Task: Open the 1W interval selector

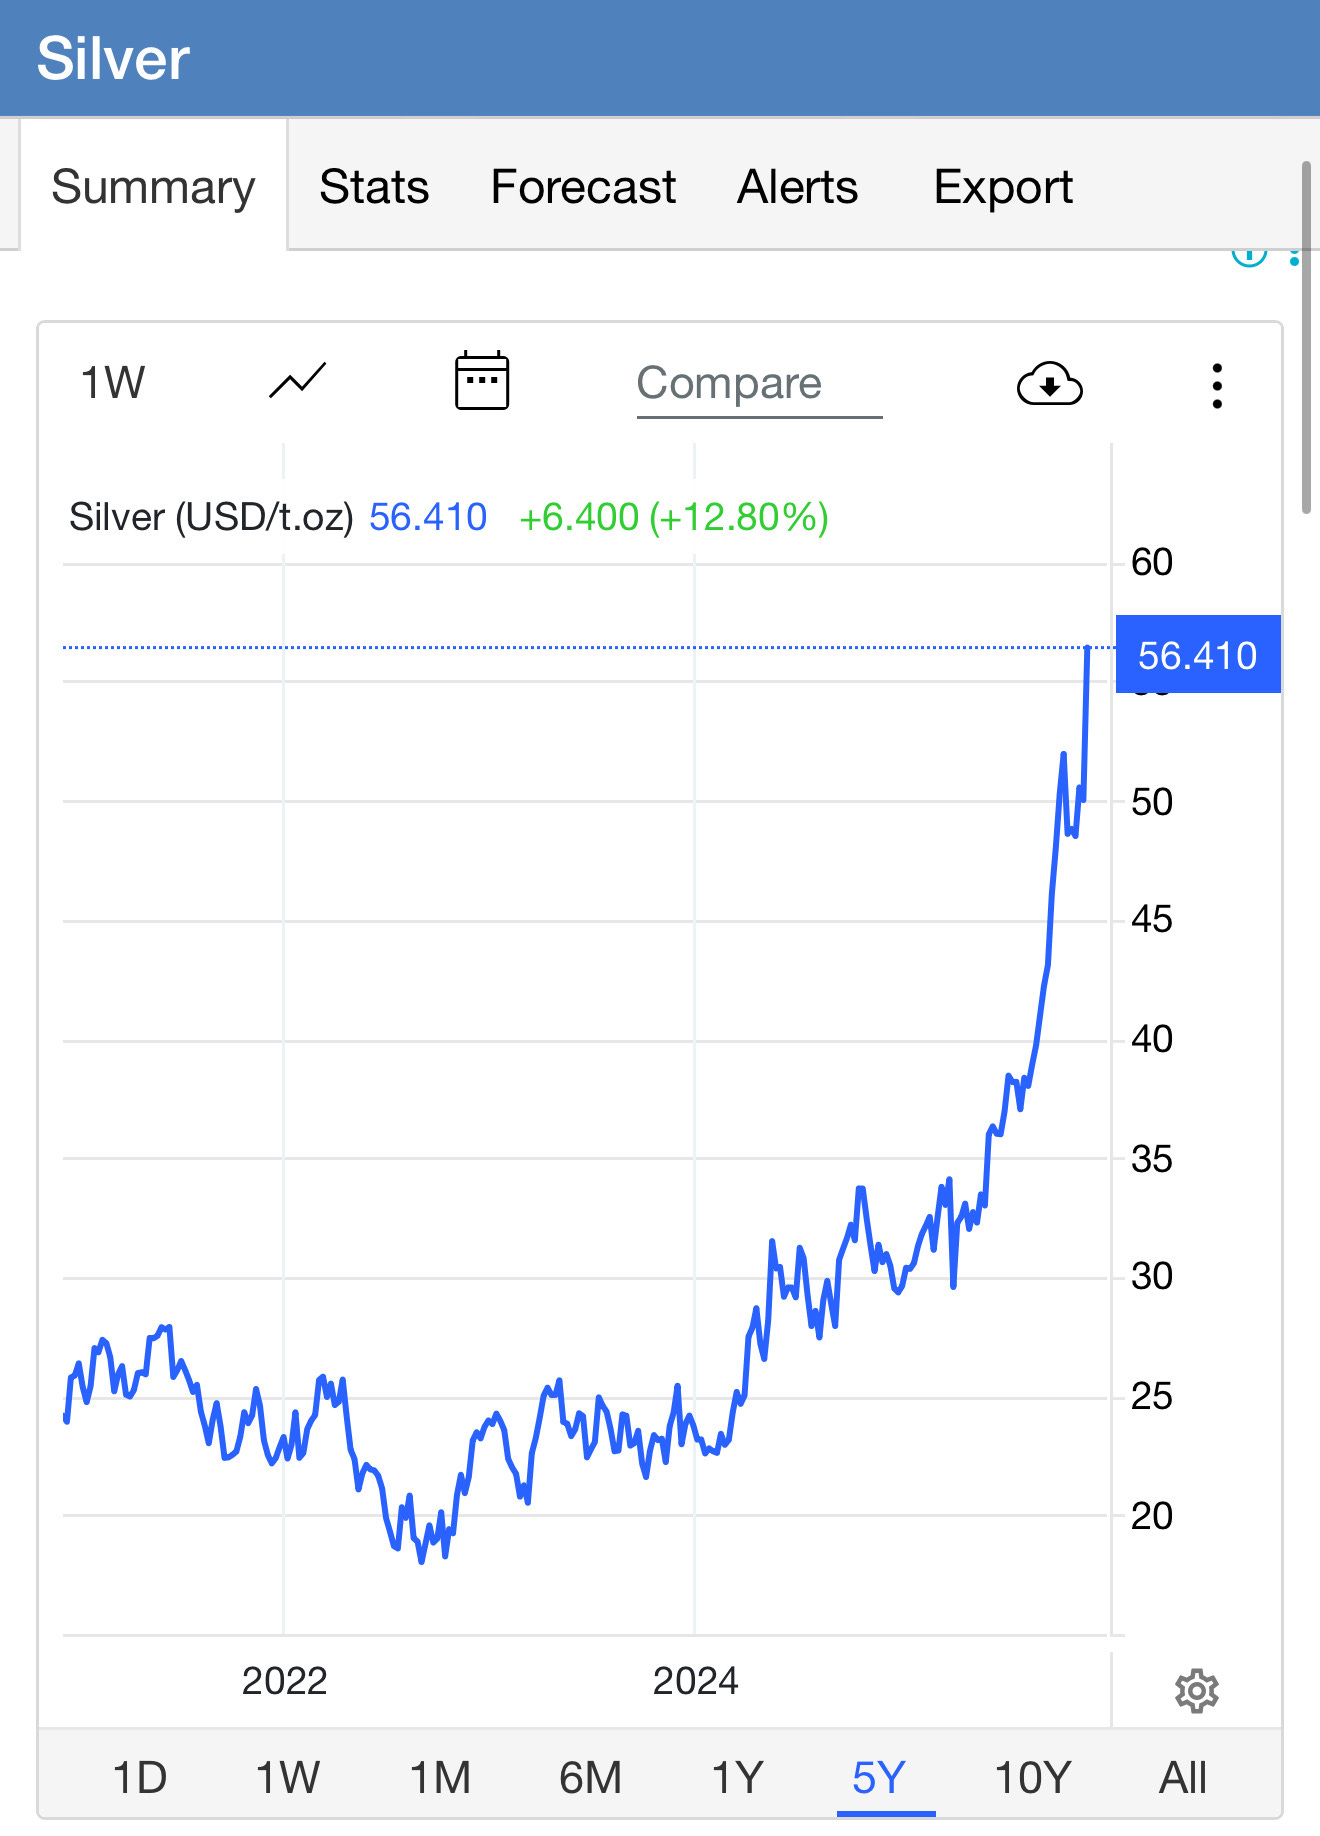Action: click(113, 383)
